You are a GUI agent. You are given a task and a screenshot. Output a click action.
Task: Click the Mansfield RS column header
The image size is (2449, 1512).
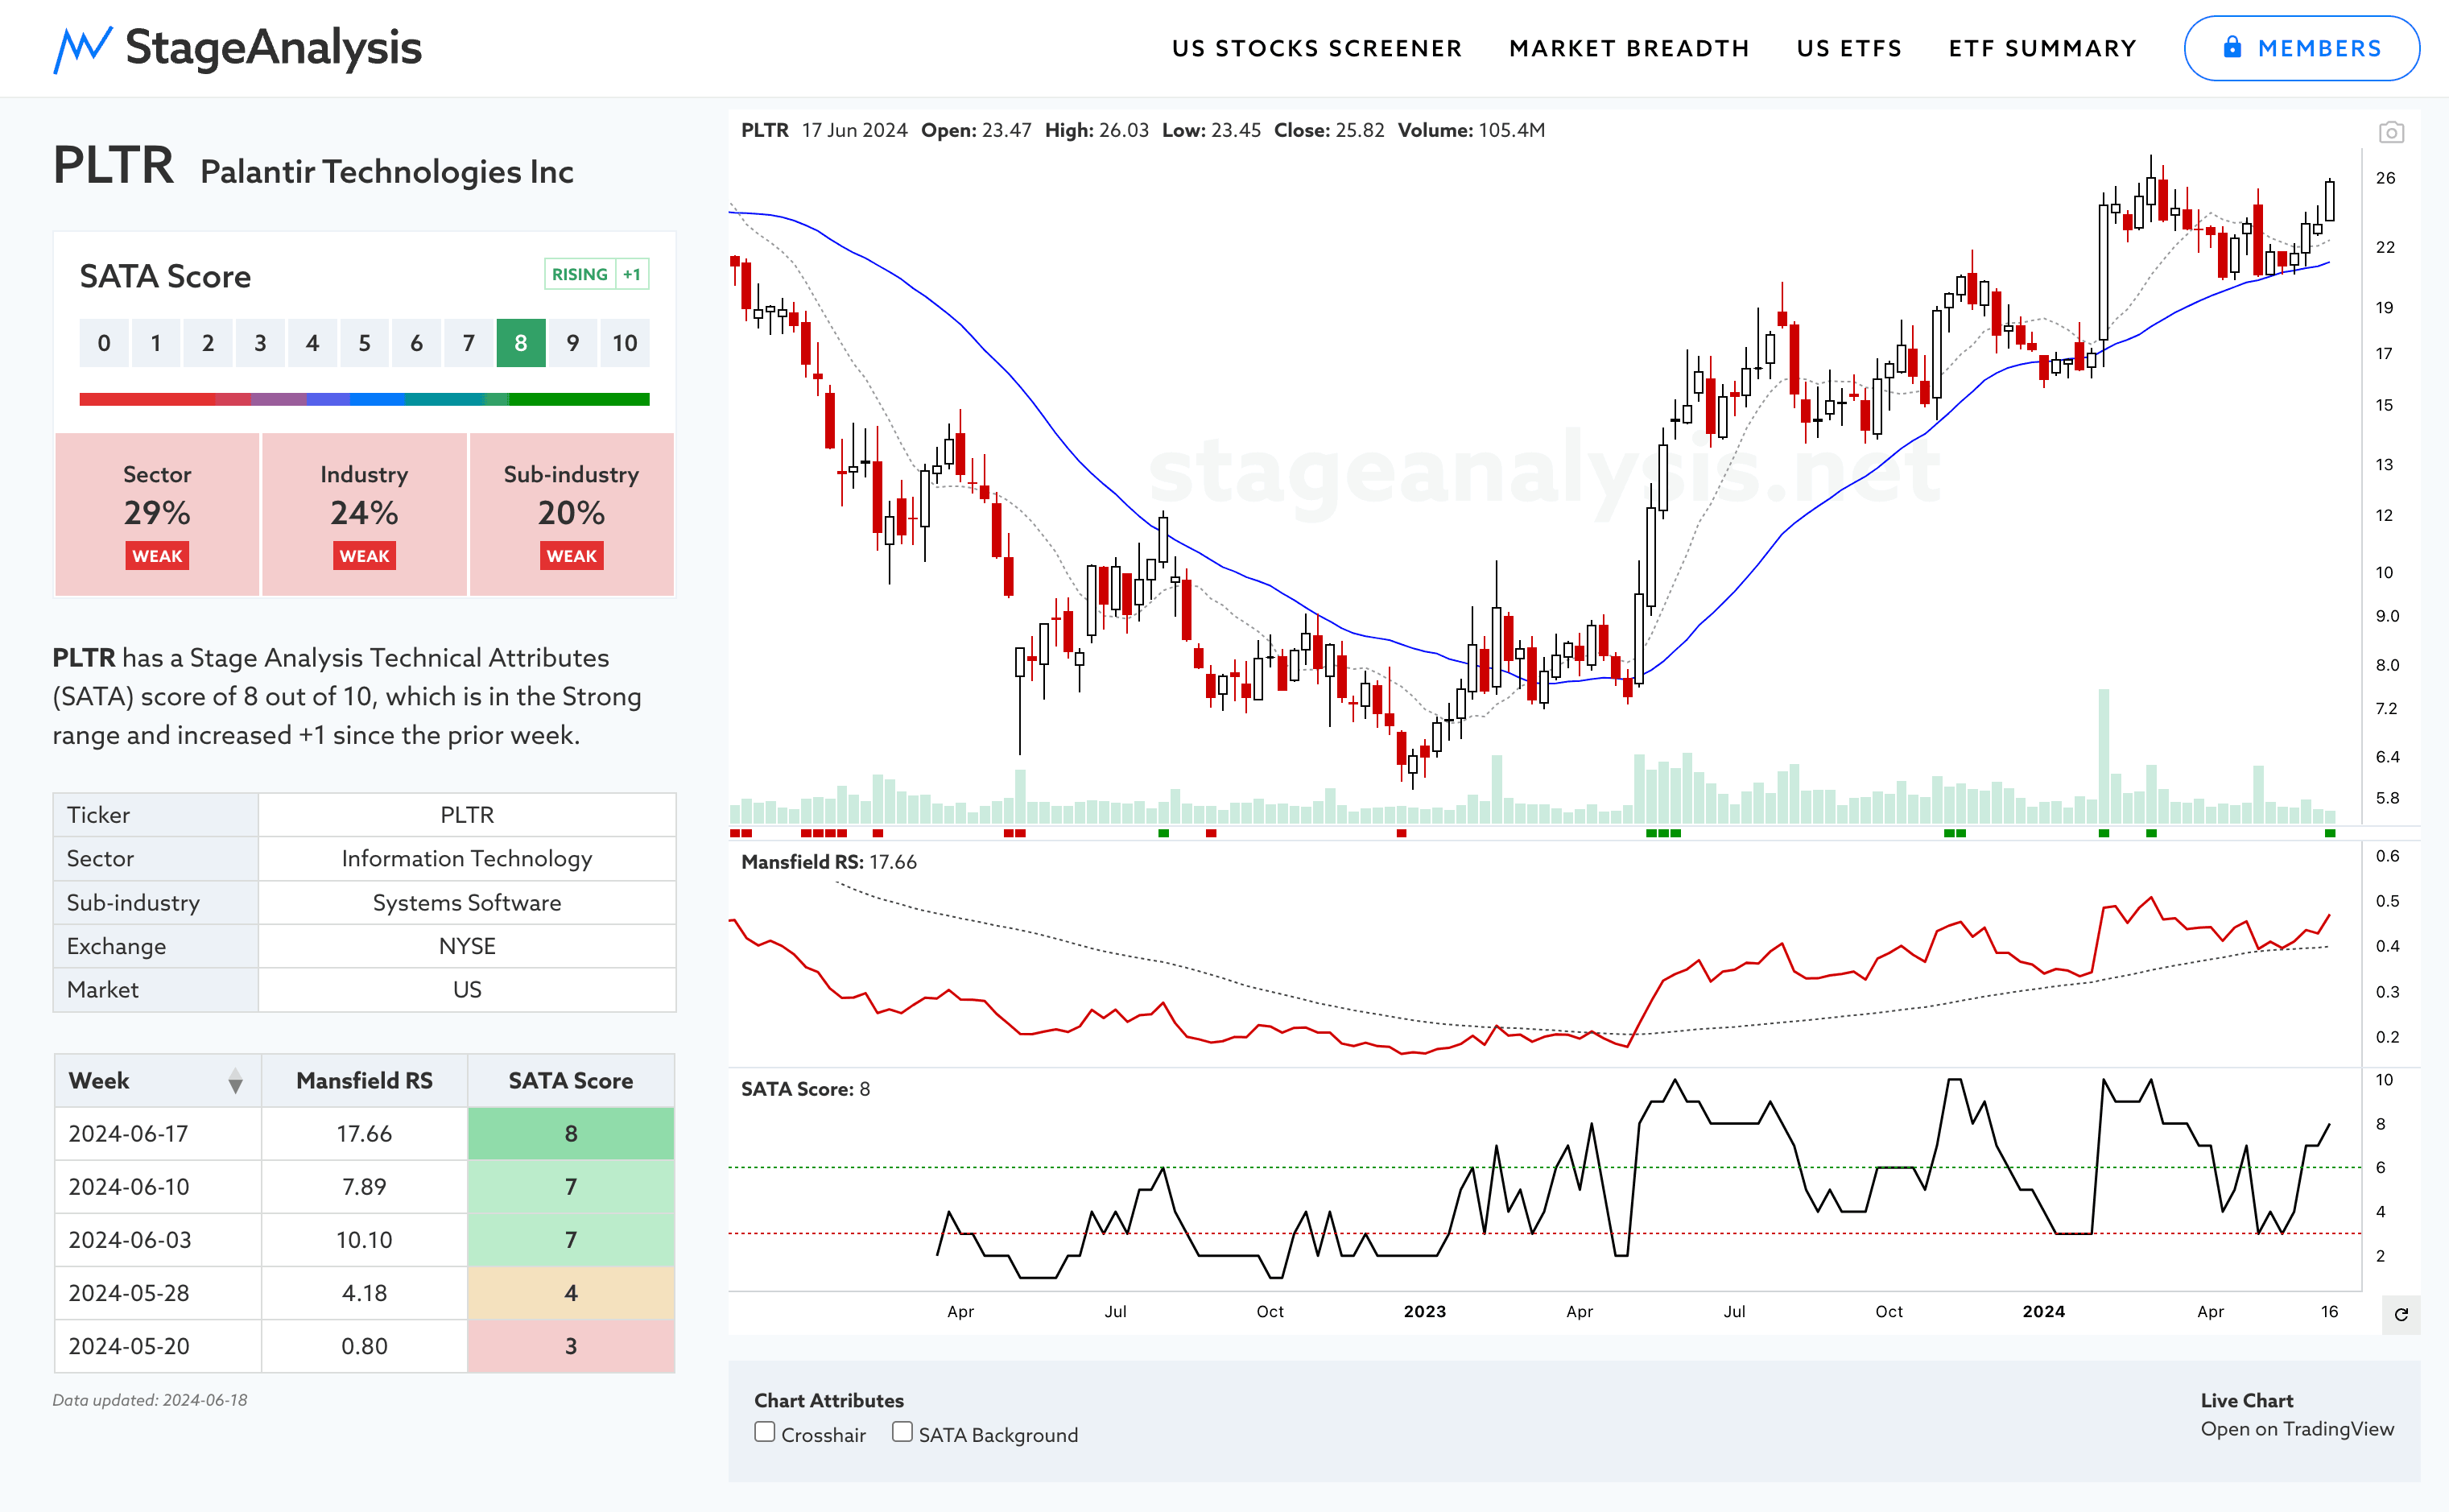coord(364,1081)
